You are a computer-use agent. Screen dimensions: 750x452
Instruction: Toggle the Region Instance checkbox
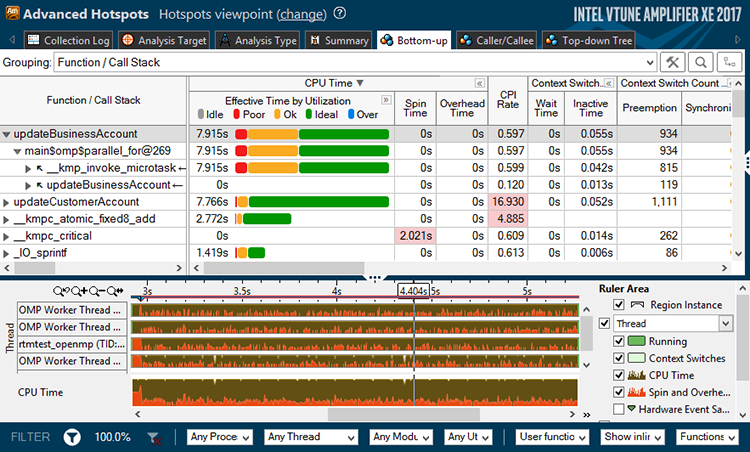(618, 305)
